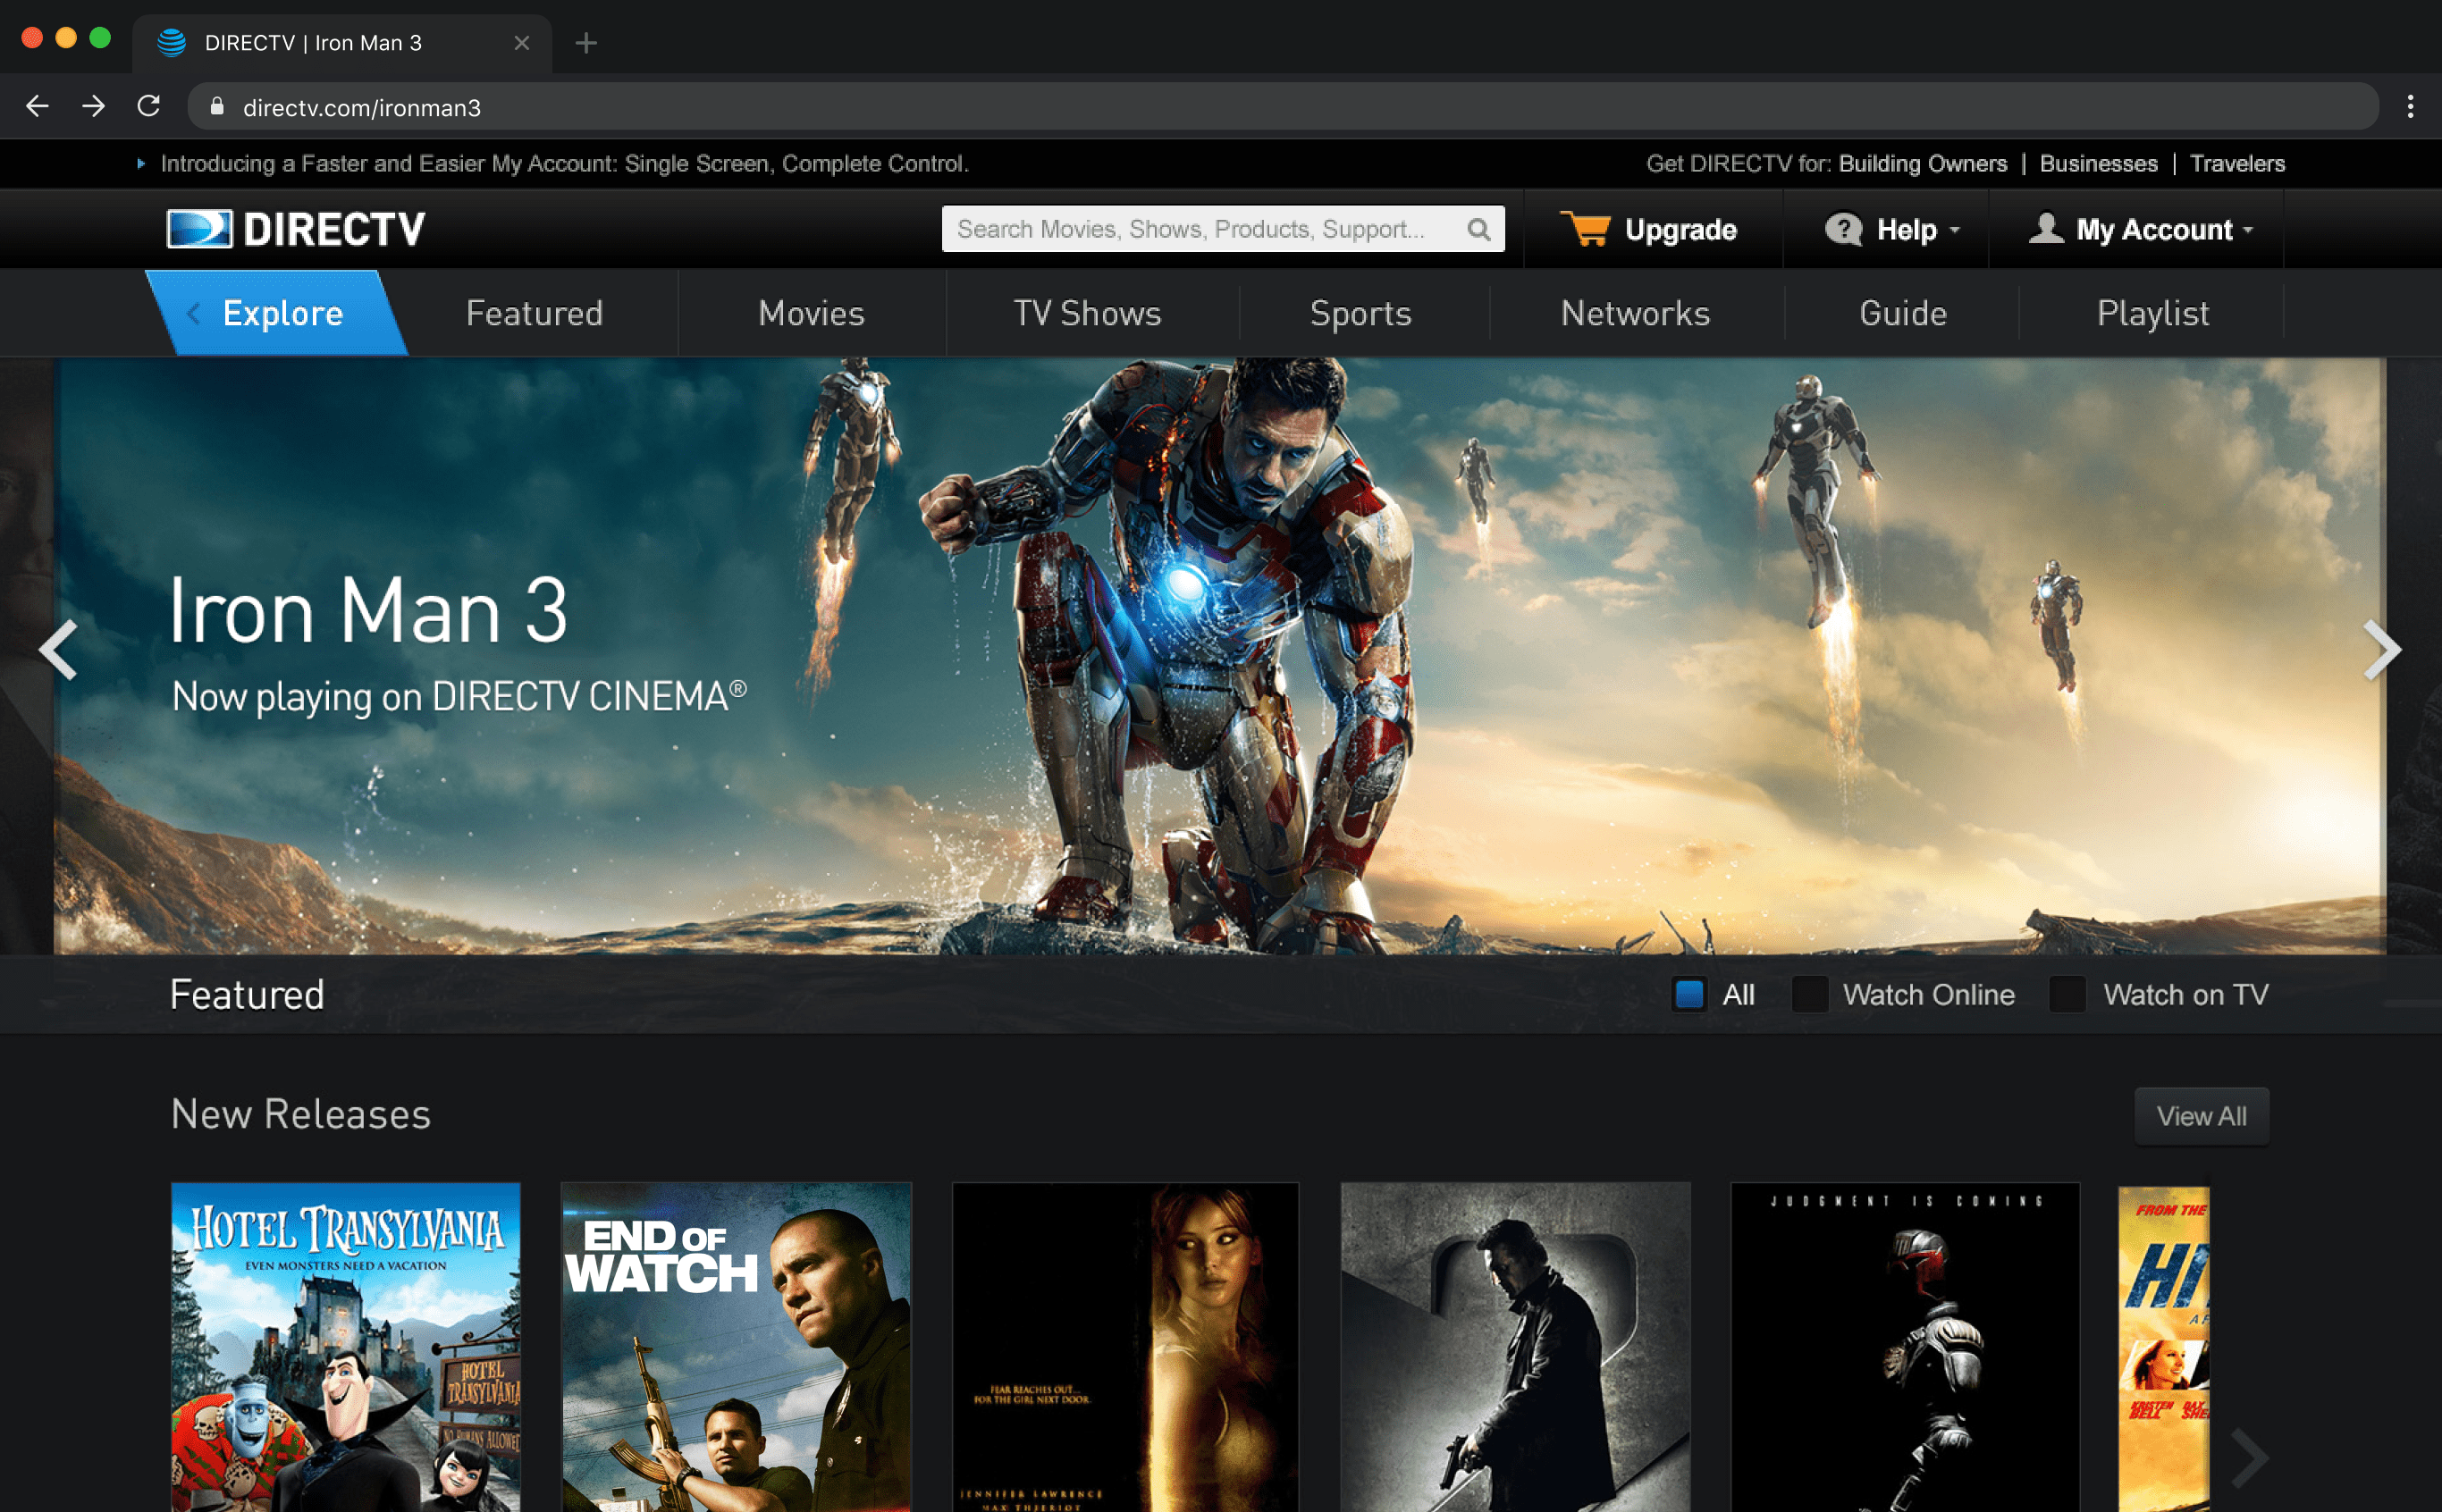2442x1512 pixels.
Task: Open the Businesses link
Action: (2098, 163)
